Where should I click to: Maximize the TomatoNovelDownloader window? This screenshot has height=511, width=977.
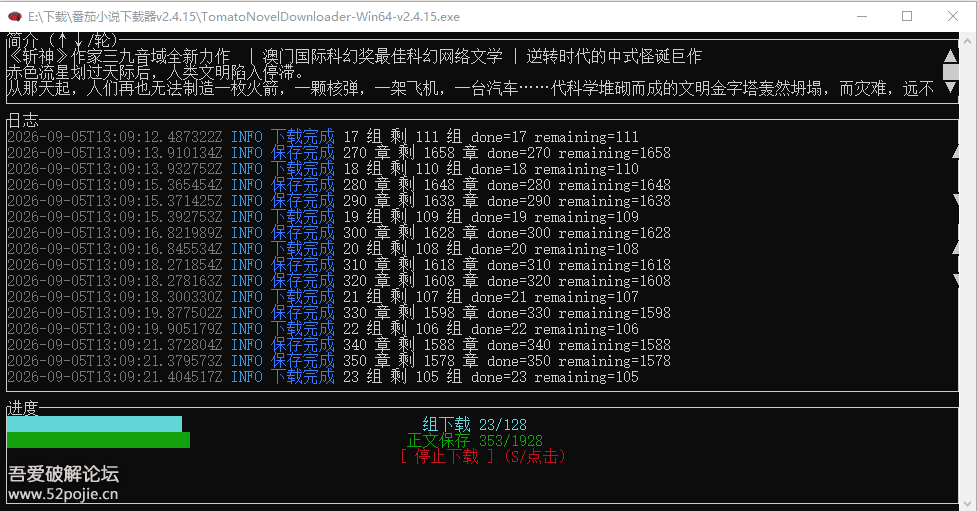[x=907, y=17]
